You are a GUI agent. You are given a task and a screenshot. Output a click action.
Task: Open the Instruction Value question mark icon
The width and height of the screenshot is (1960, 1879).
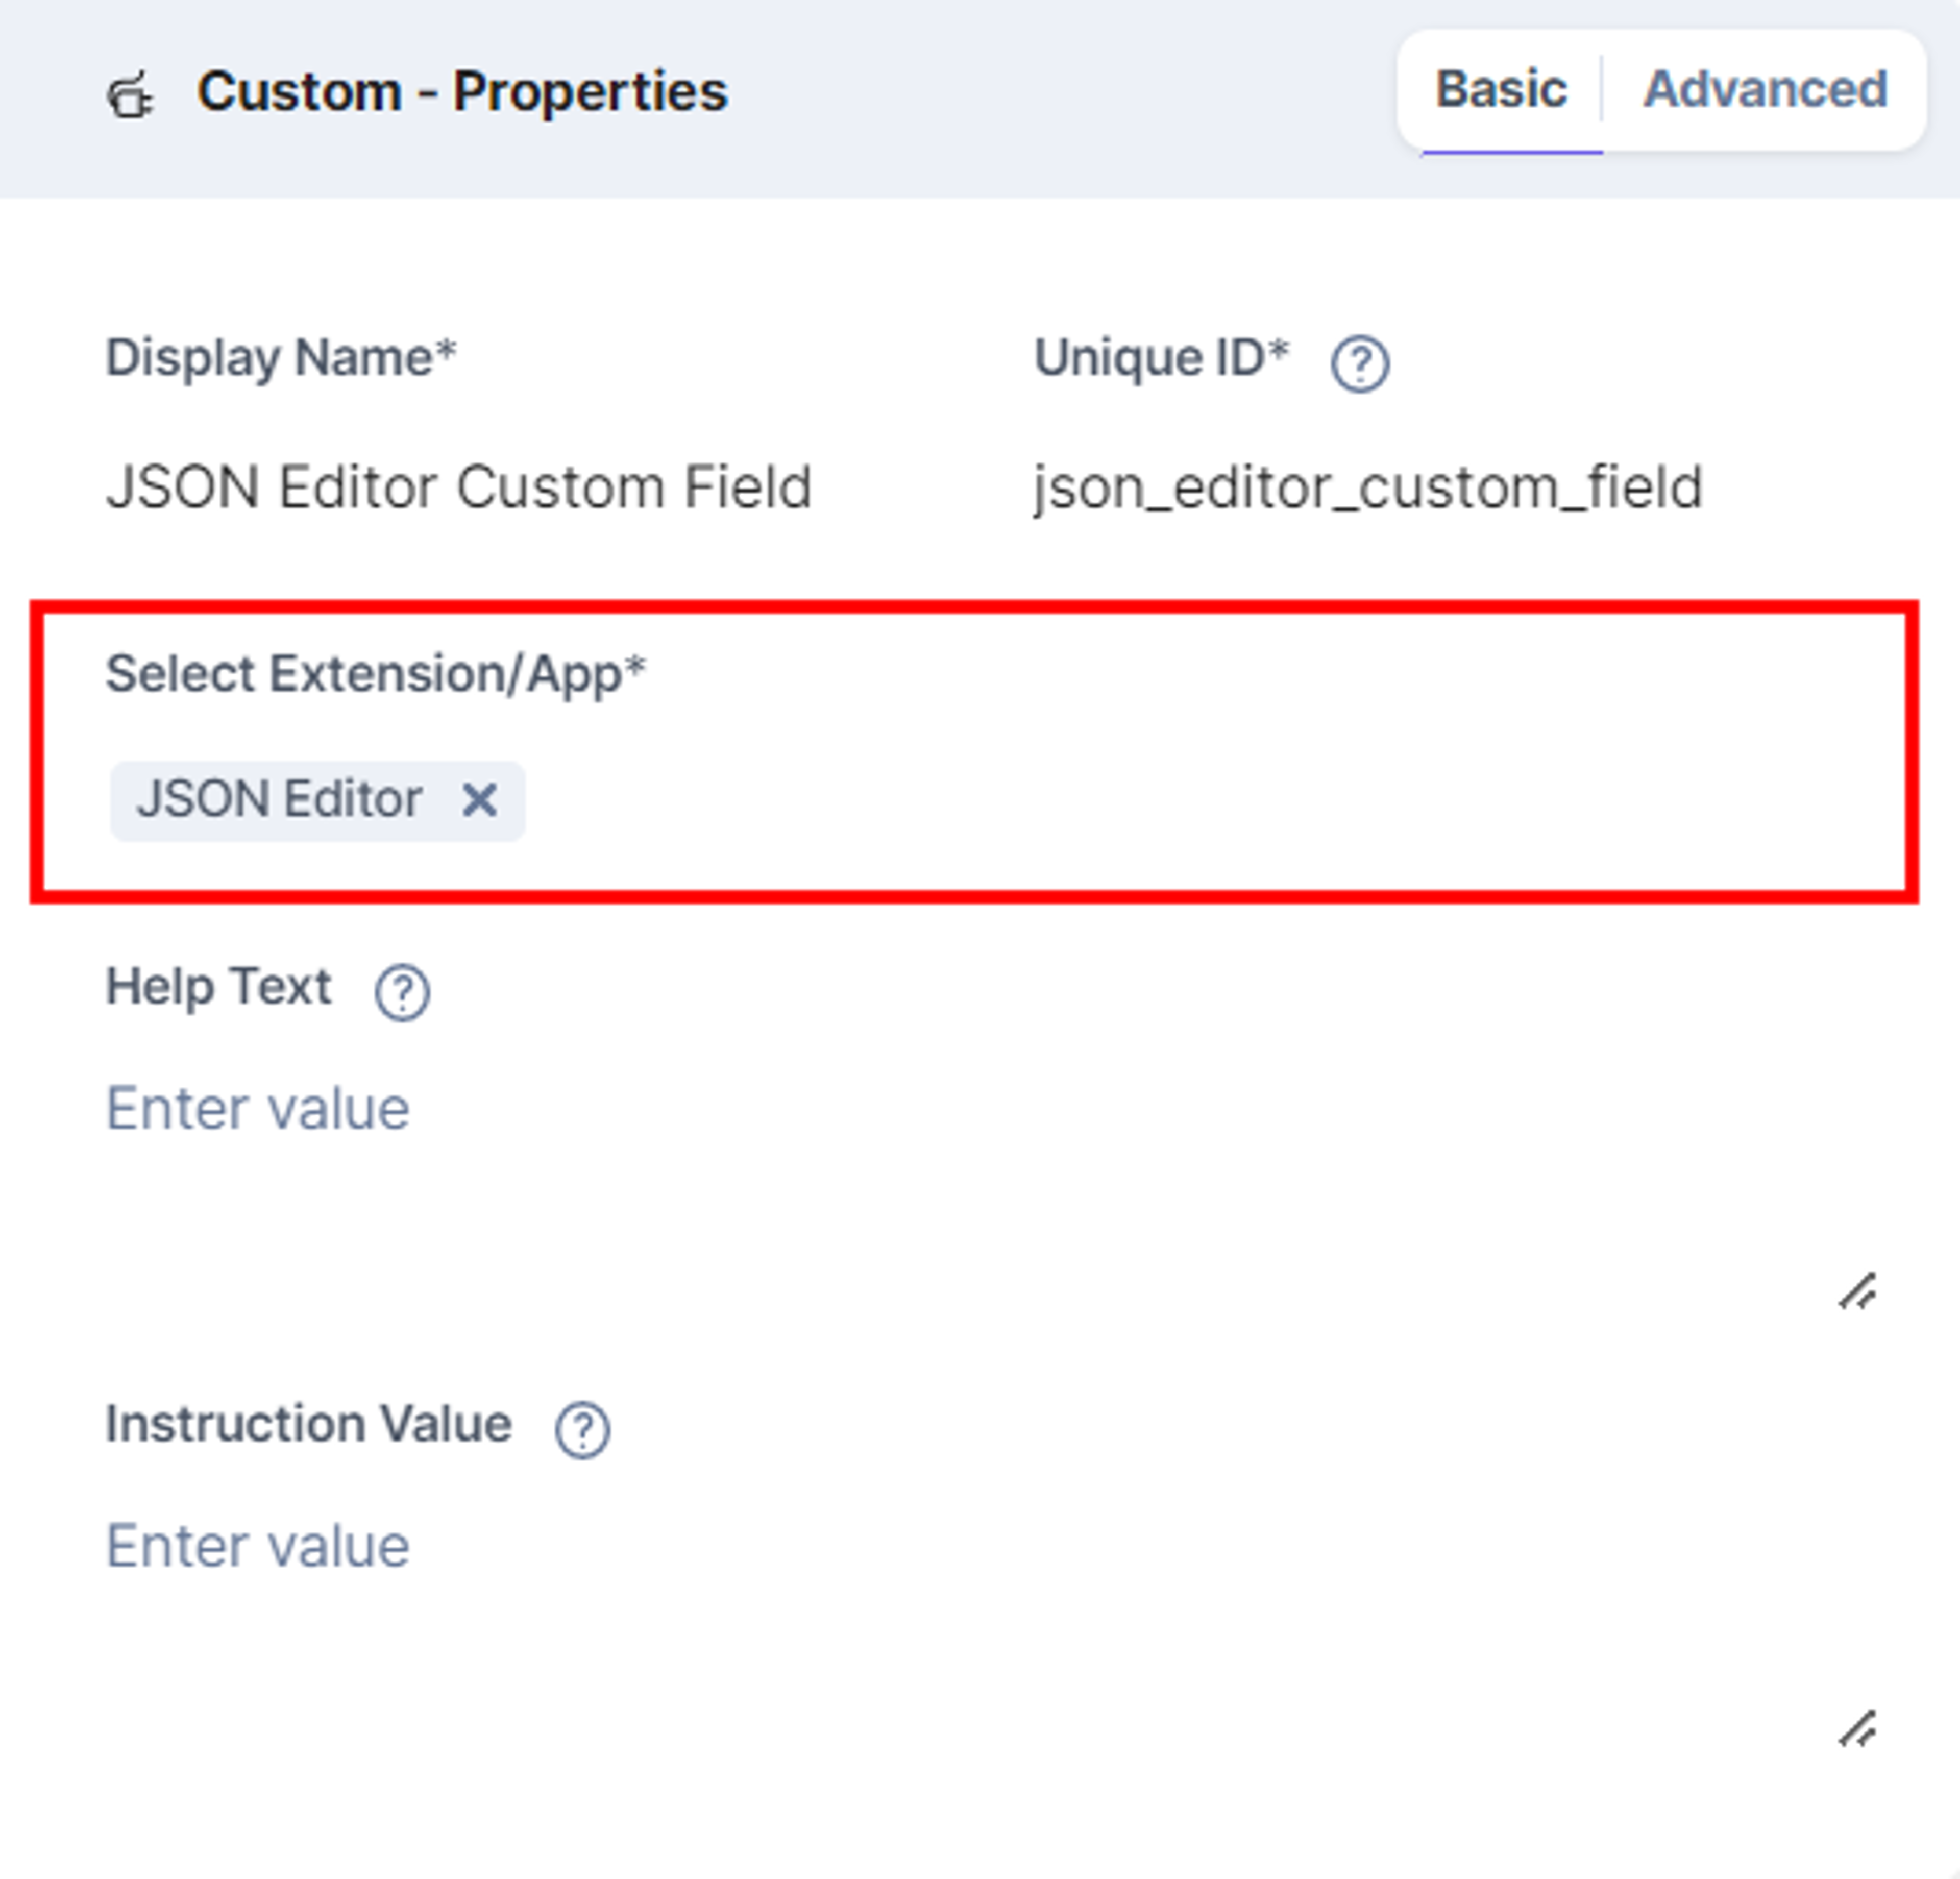tap(583, 1430)
